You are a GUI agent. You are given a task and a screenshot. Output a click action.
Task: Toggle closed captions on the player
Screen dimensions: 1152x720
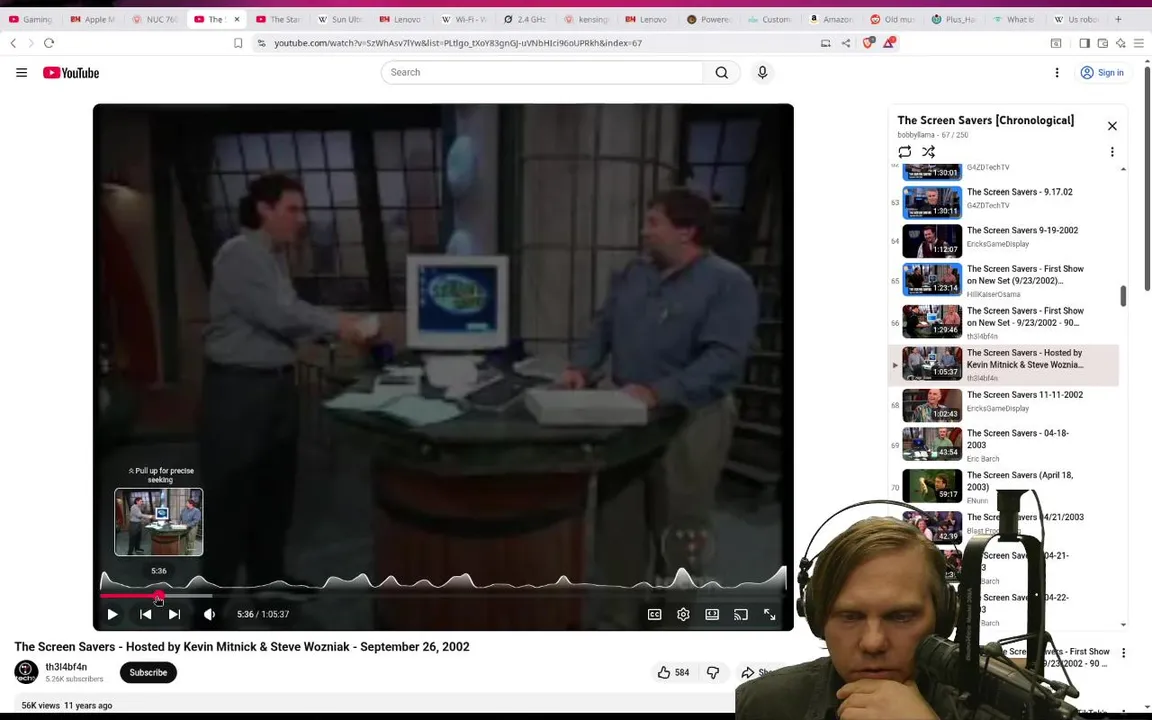655,614
